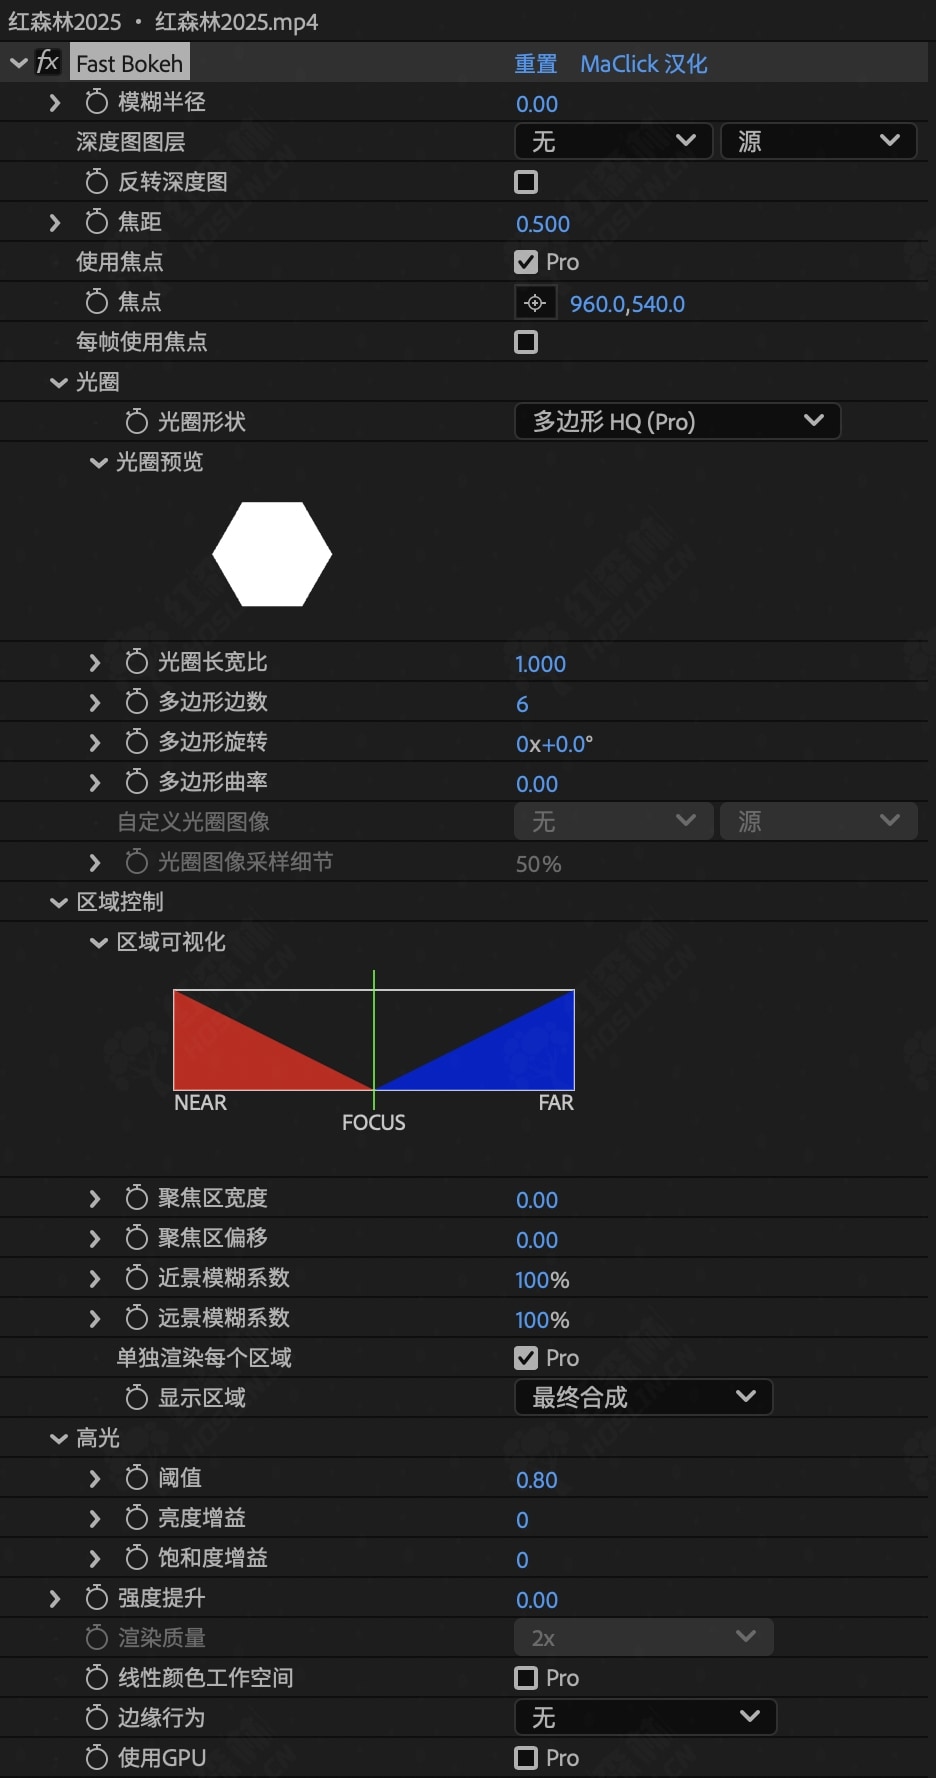Screen dimensions: 936x1778
Task: Open the 显示区域 dropdown (最终合成)
Action: 643,1397
